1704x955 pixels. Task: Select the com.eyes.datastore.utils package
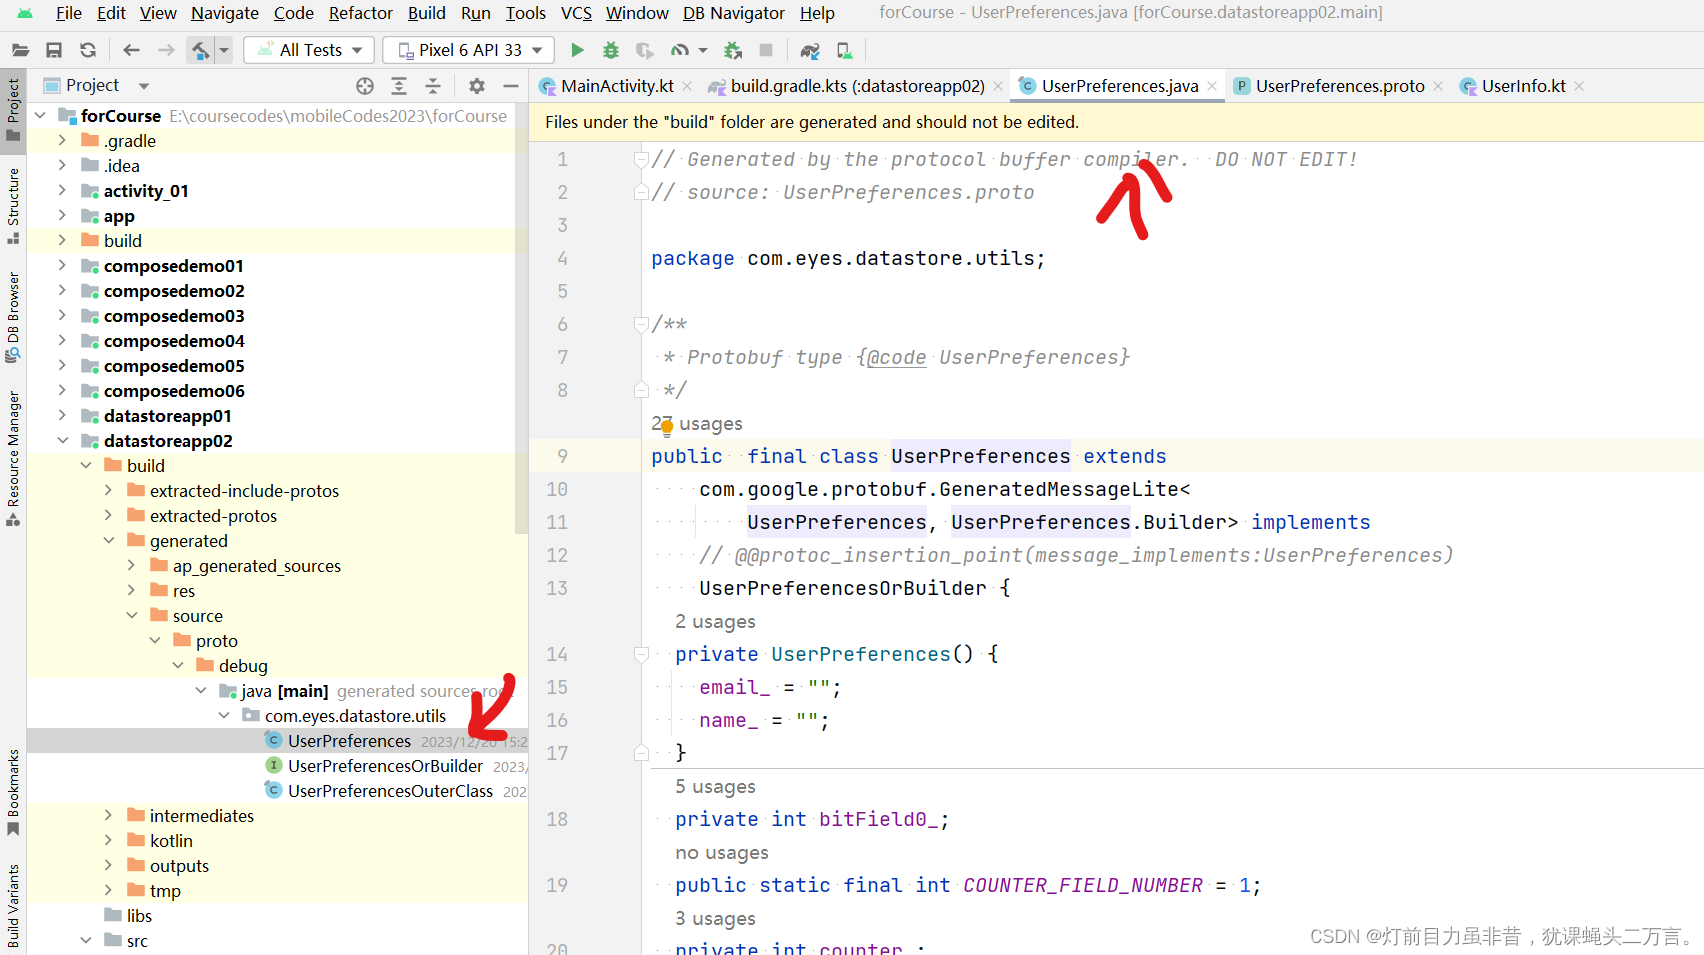point(355,716)
